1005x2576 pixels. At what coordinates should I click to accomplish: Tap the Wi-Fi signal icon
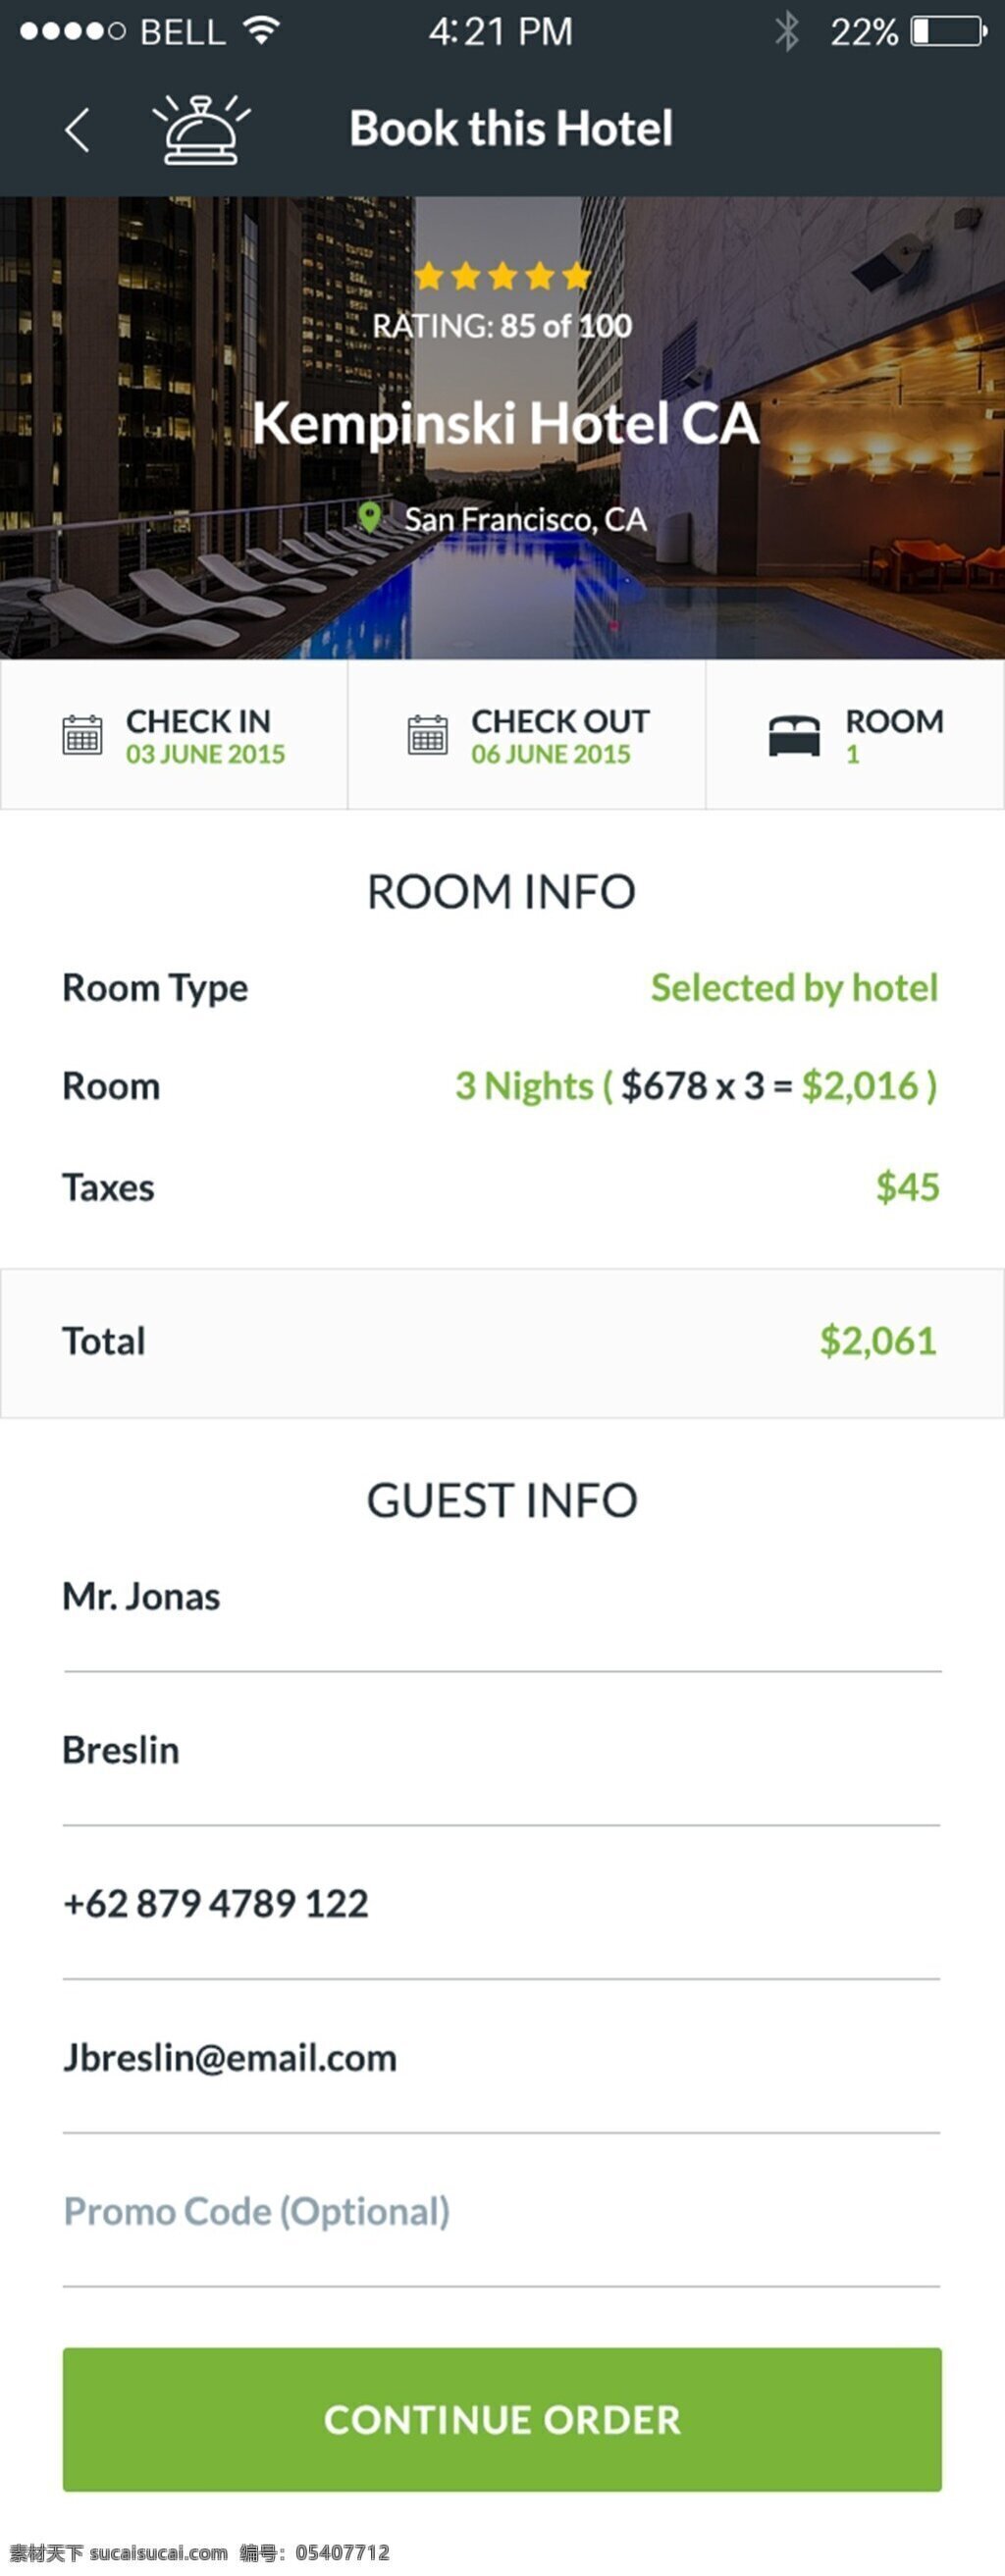coord(262,30)
